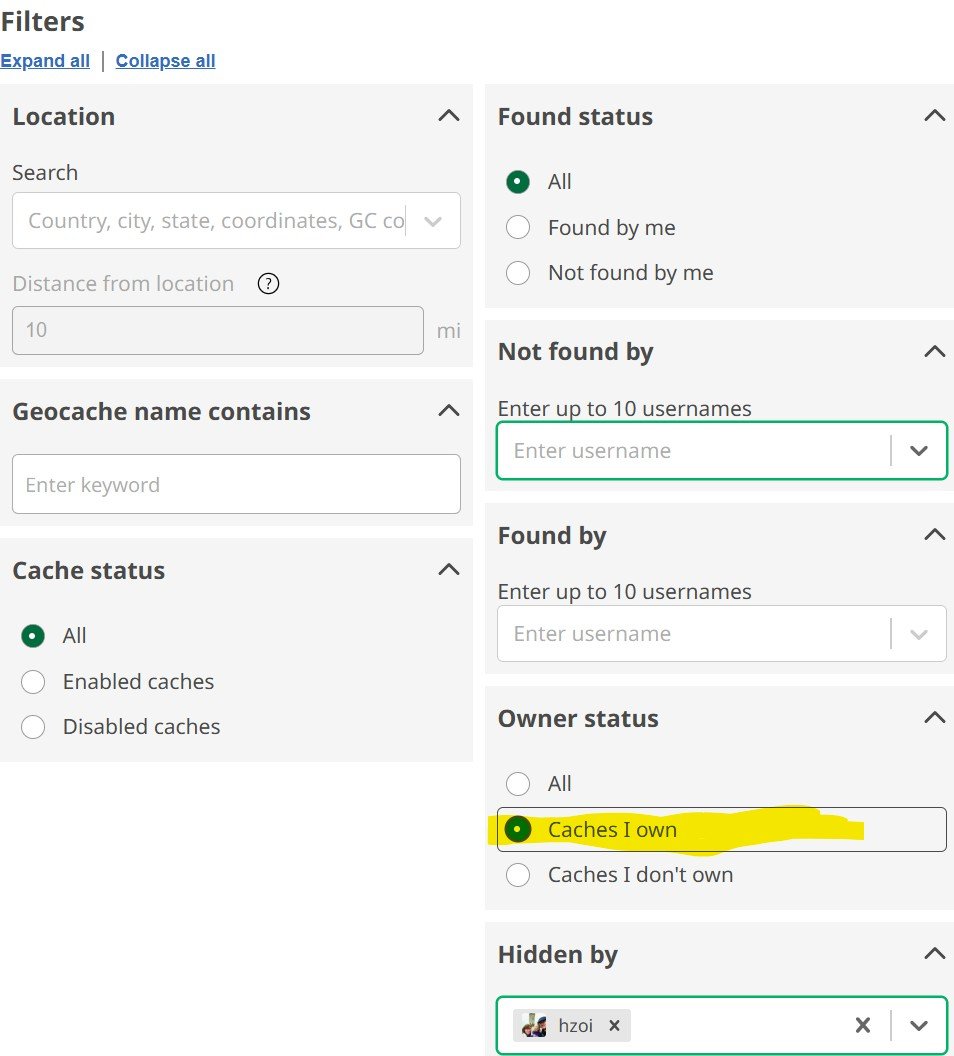
Task: Click the Expand all link
Action: point(45,61)
